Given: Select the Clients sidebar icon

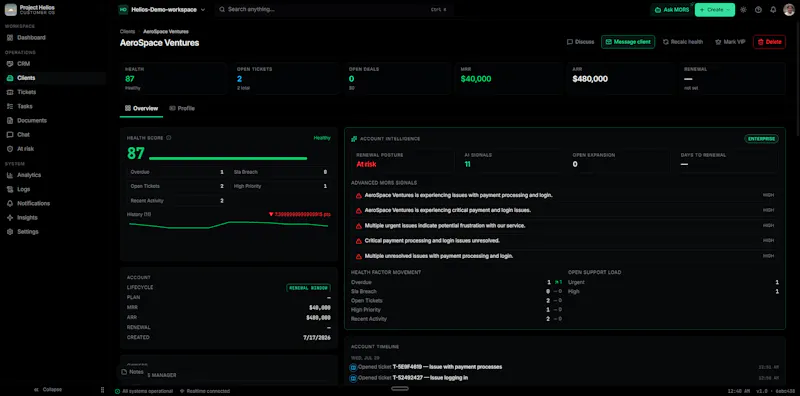Looking at the screenshot, I should click(x=10, y=78).
